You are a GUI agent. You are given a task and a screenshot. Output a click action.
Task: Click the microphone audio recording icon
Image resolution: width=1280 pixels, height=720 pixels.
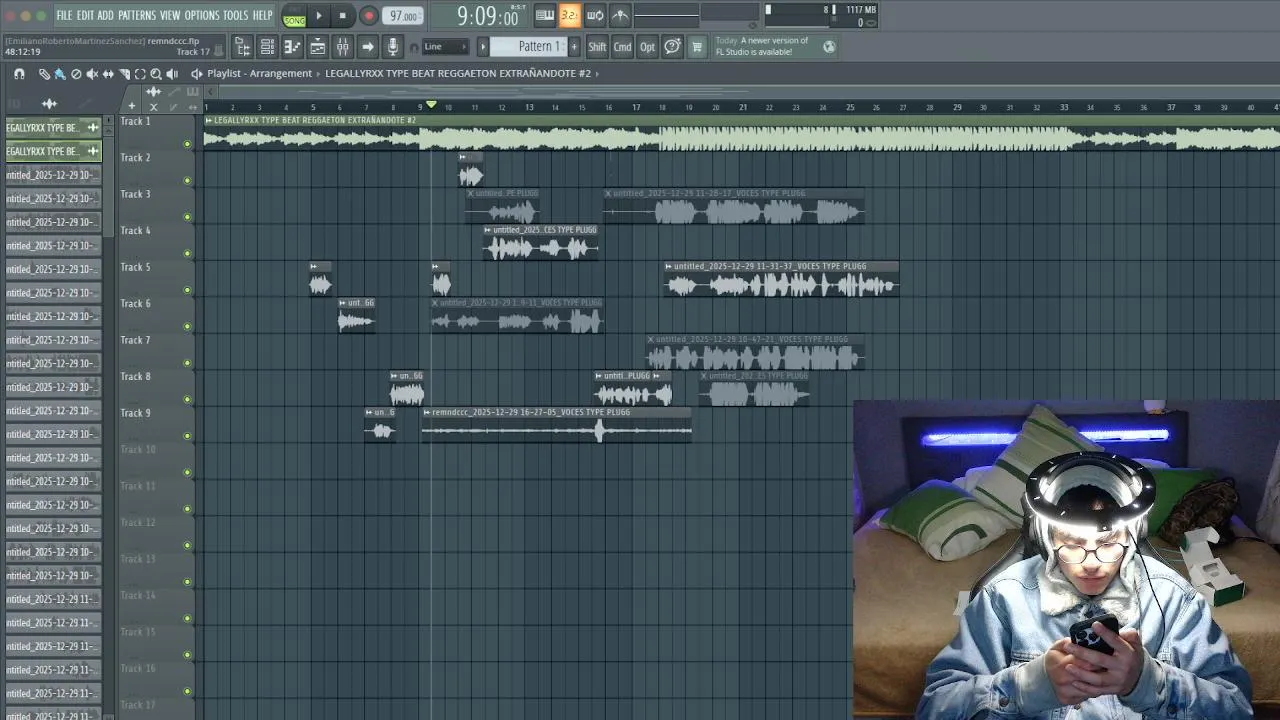tap(392, 47)
